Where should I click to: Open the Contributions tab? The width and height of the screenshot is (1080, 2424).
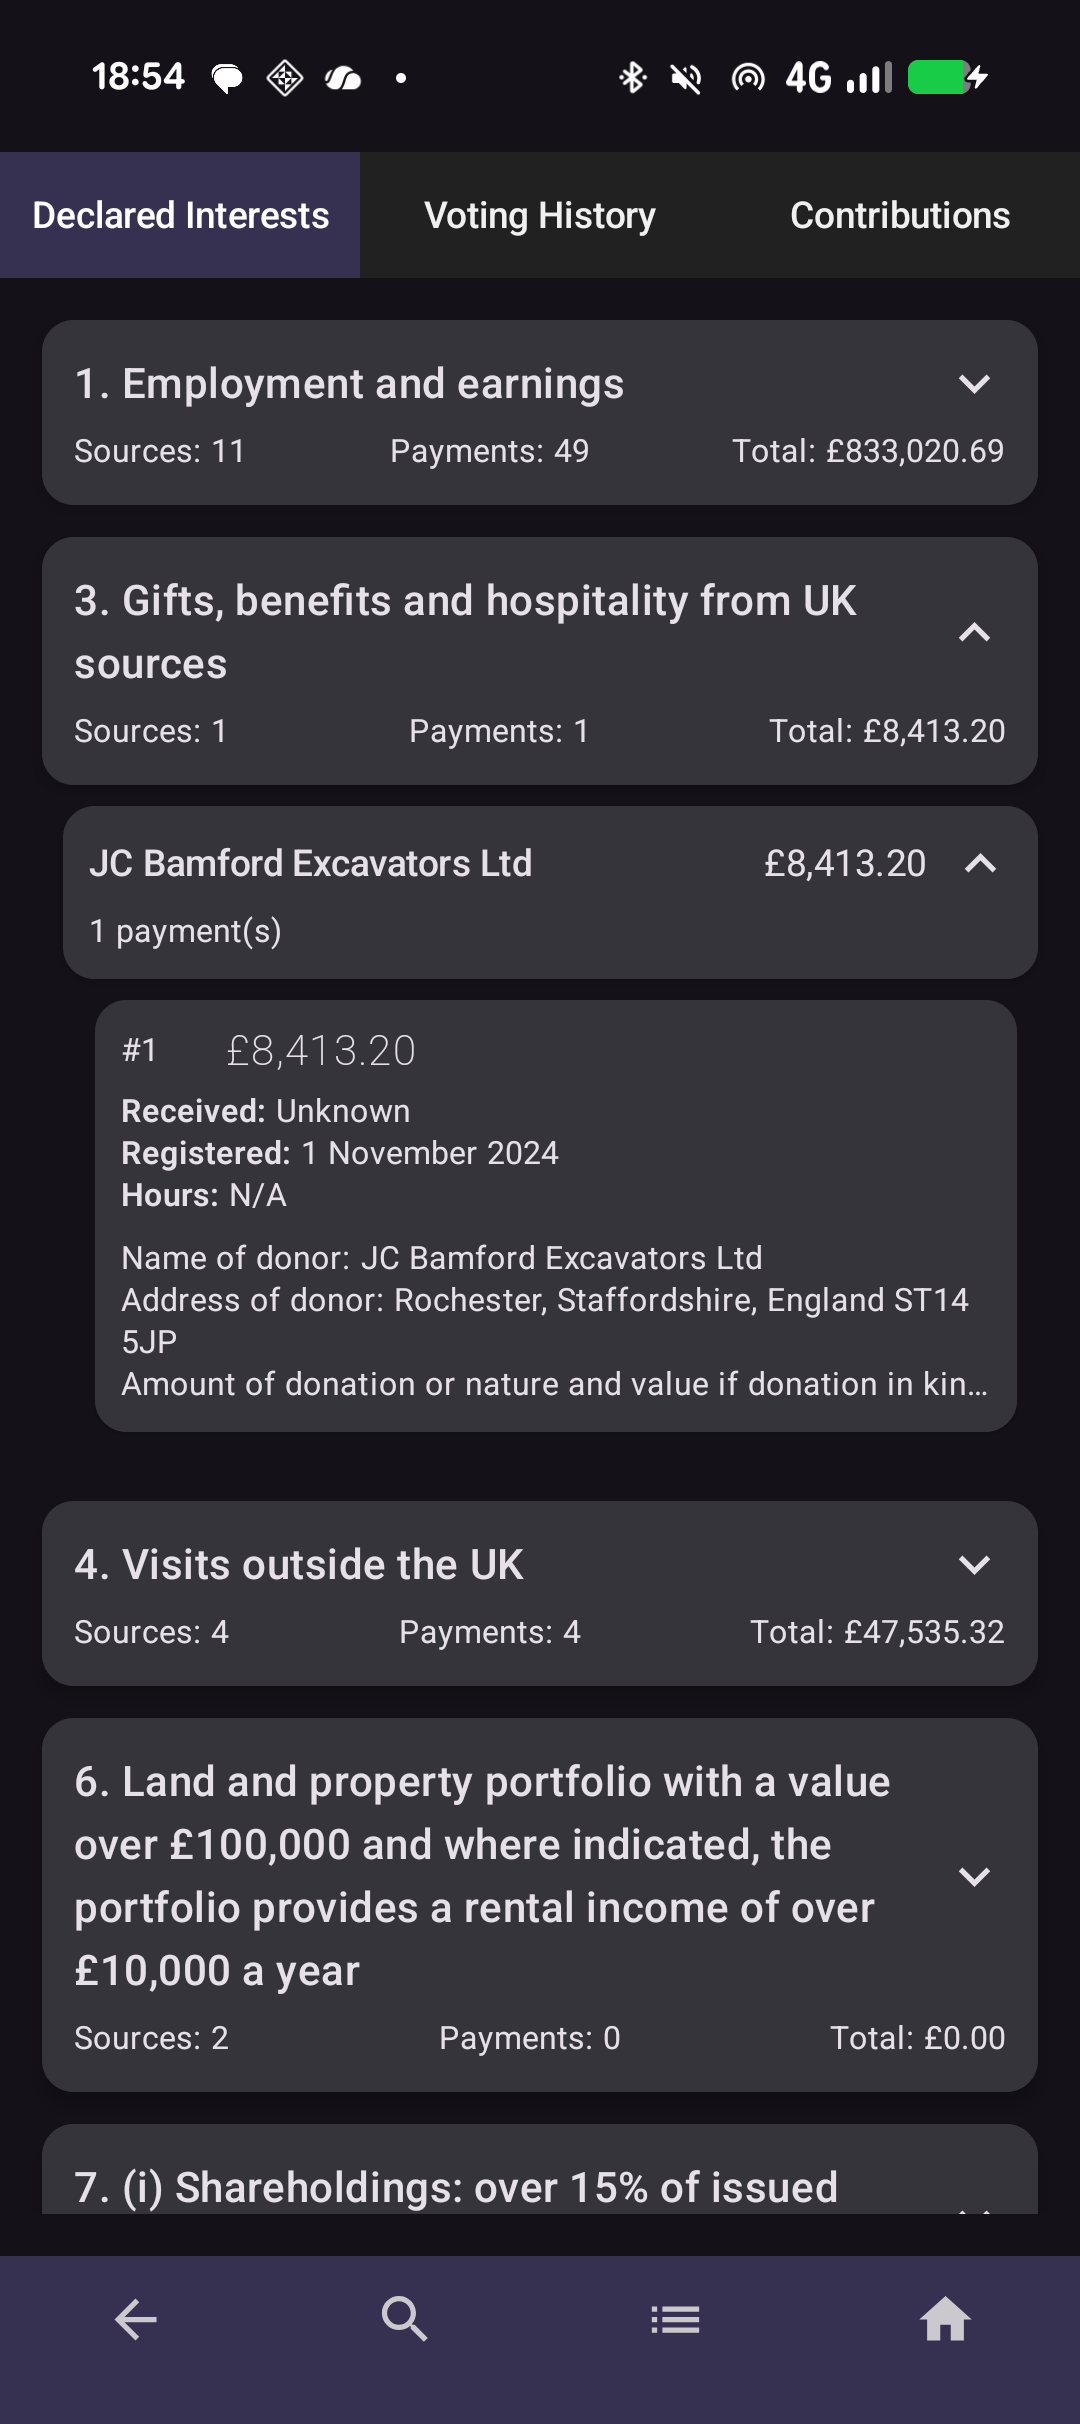tap(900, 215)
